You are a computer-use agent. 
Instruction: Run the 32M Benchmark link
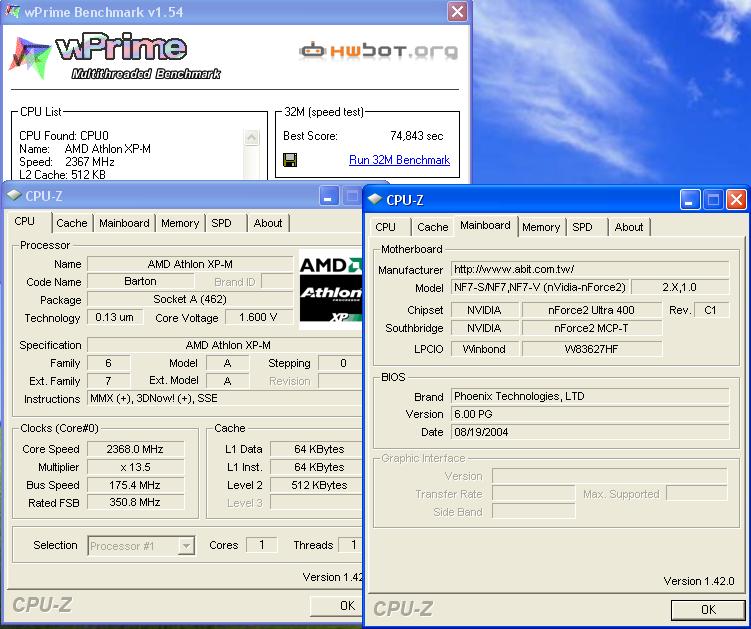pyautogui.click(x=399, y=160)
